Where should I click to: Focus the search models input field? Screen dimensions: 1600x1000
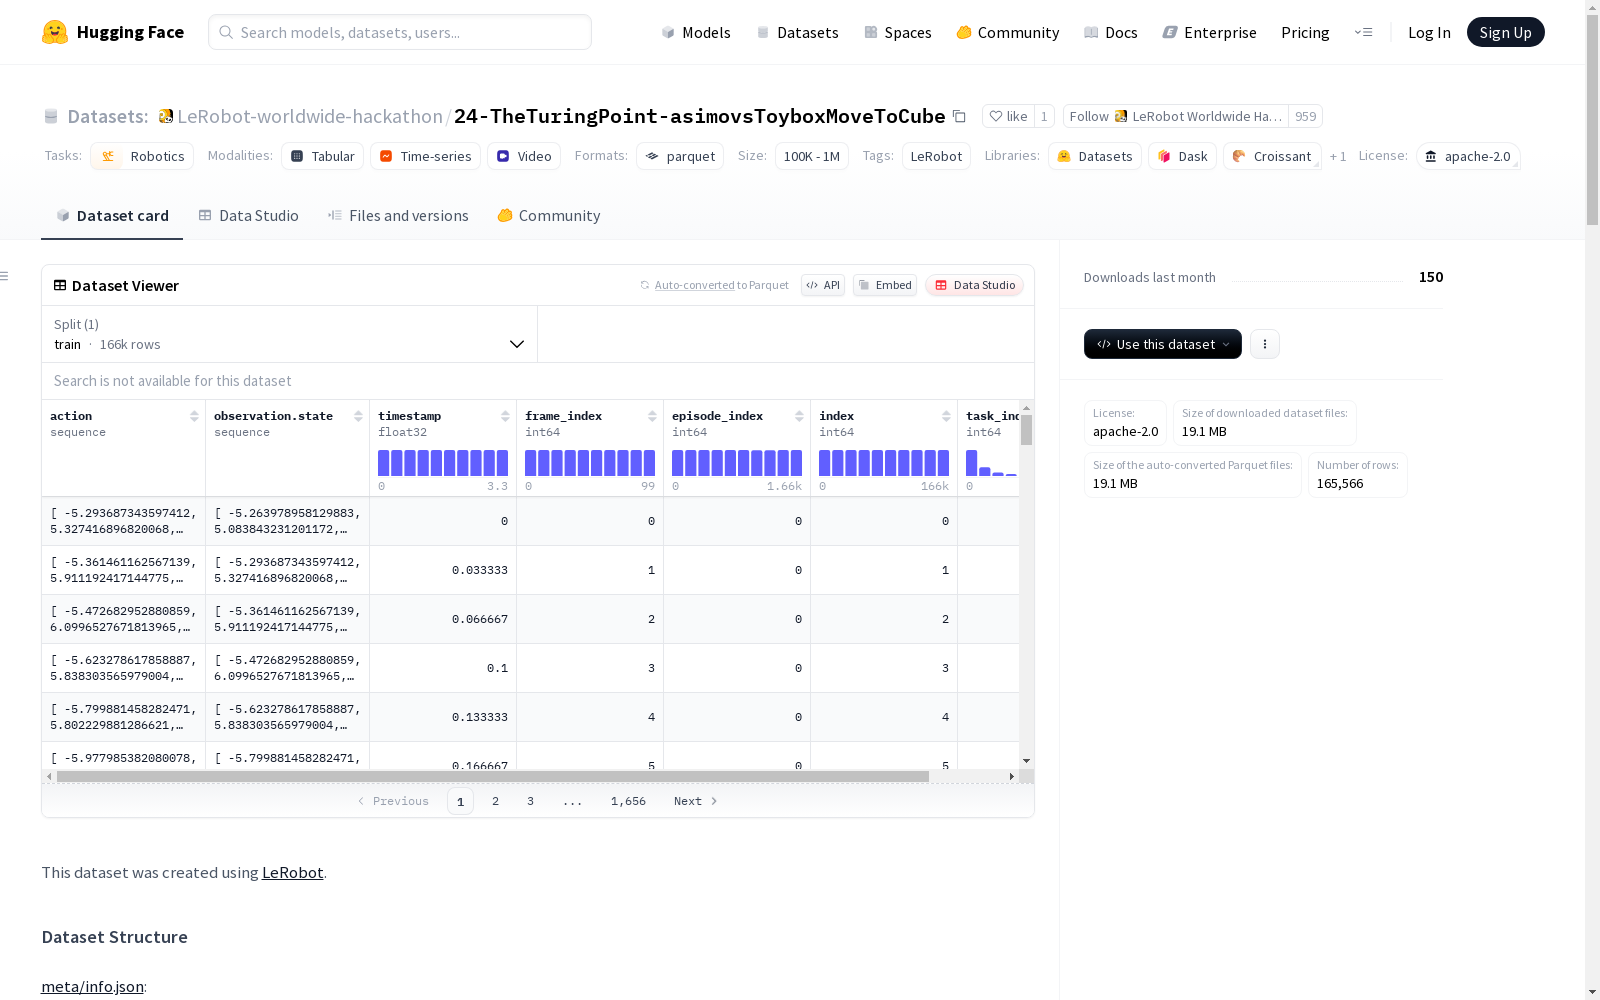(400, 32)
